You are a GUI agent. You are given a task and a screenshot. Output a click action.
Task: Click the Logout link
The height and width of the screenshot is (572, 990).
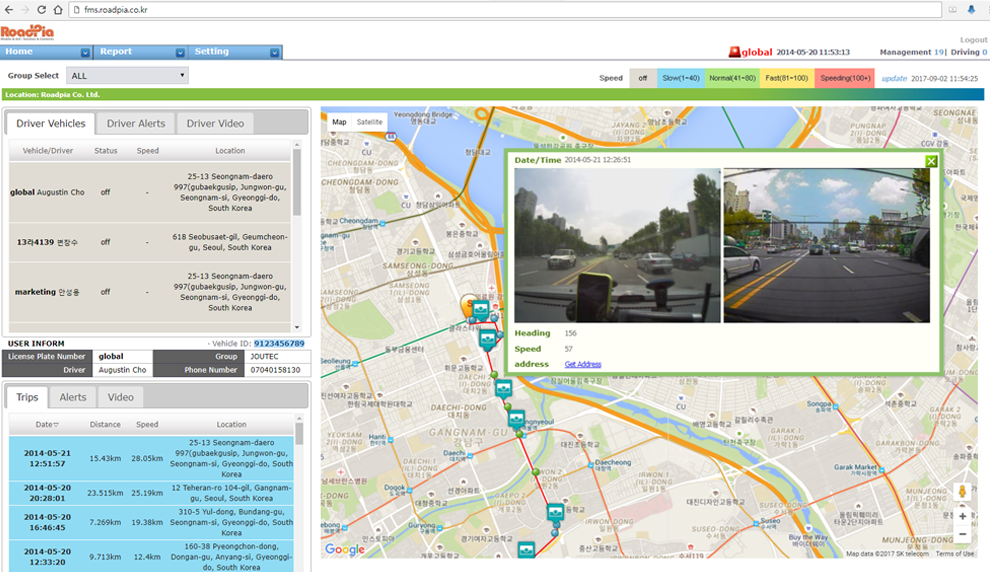click(x=974, y=40)
